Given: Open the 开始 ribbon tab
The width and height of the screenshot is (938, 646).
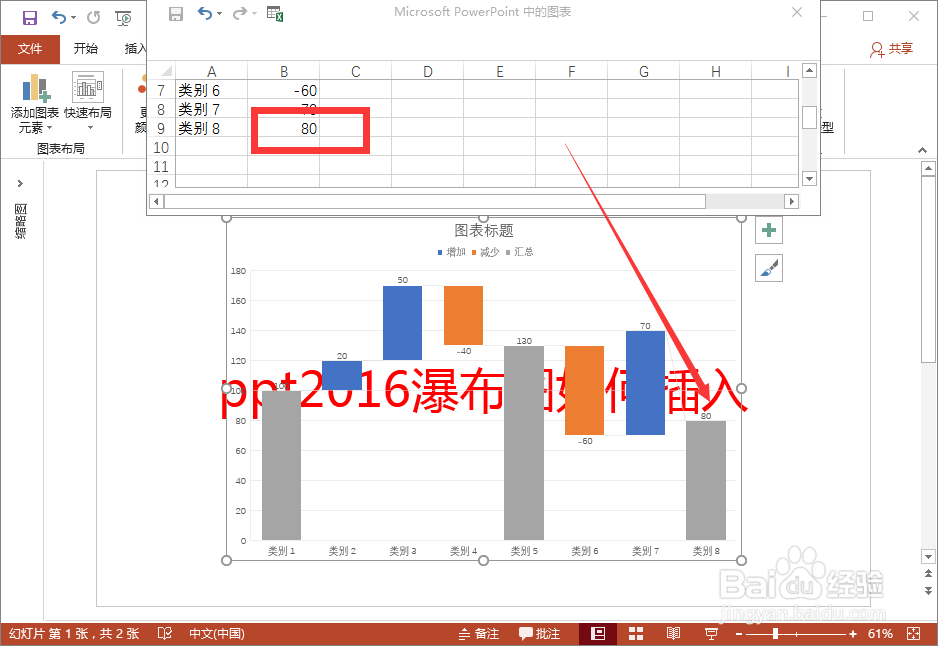Looking at the screenshot, I should point(86,49).
